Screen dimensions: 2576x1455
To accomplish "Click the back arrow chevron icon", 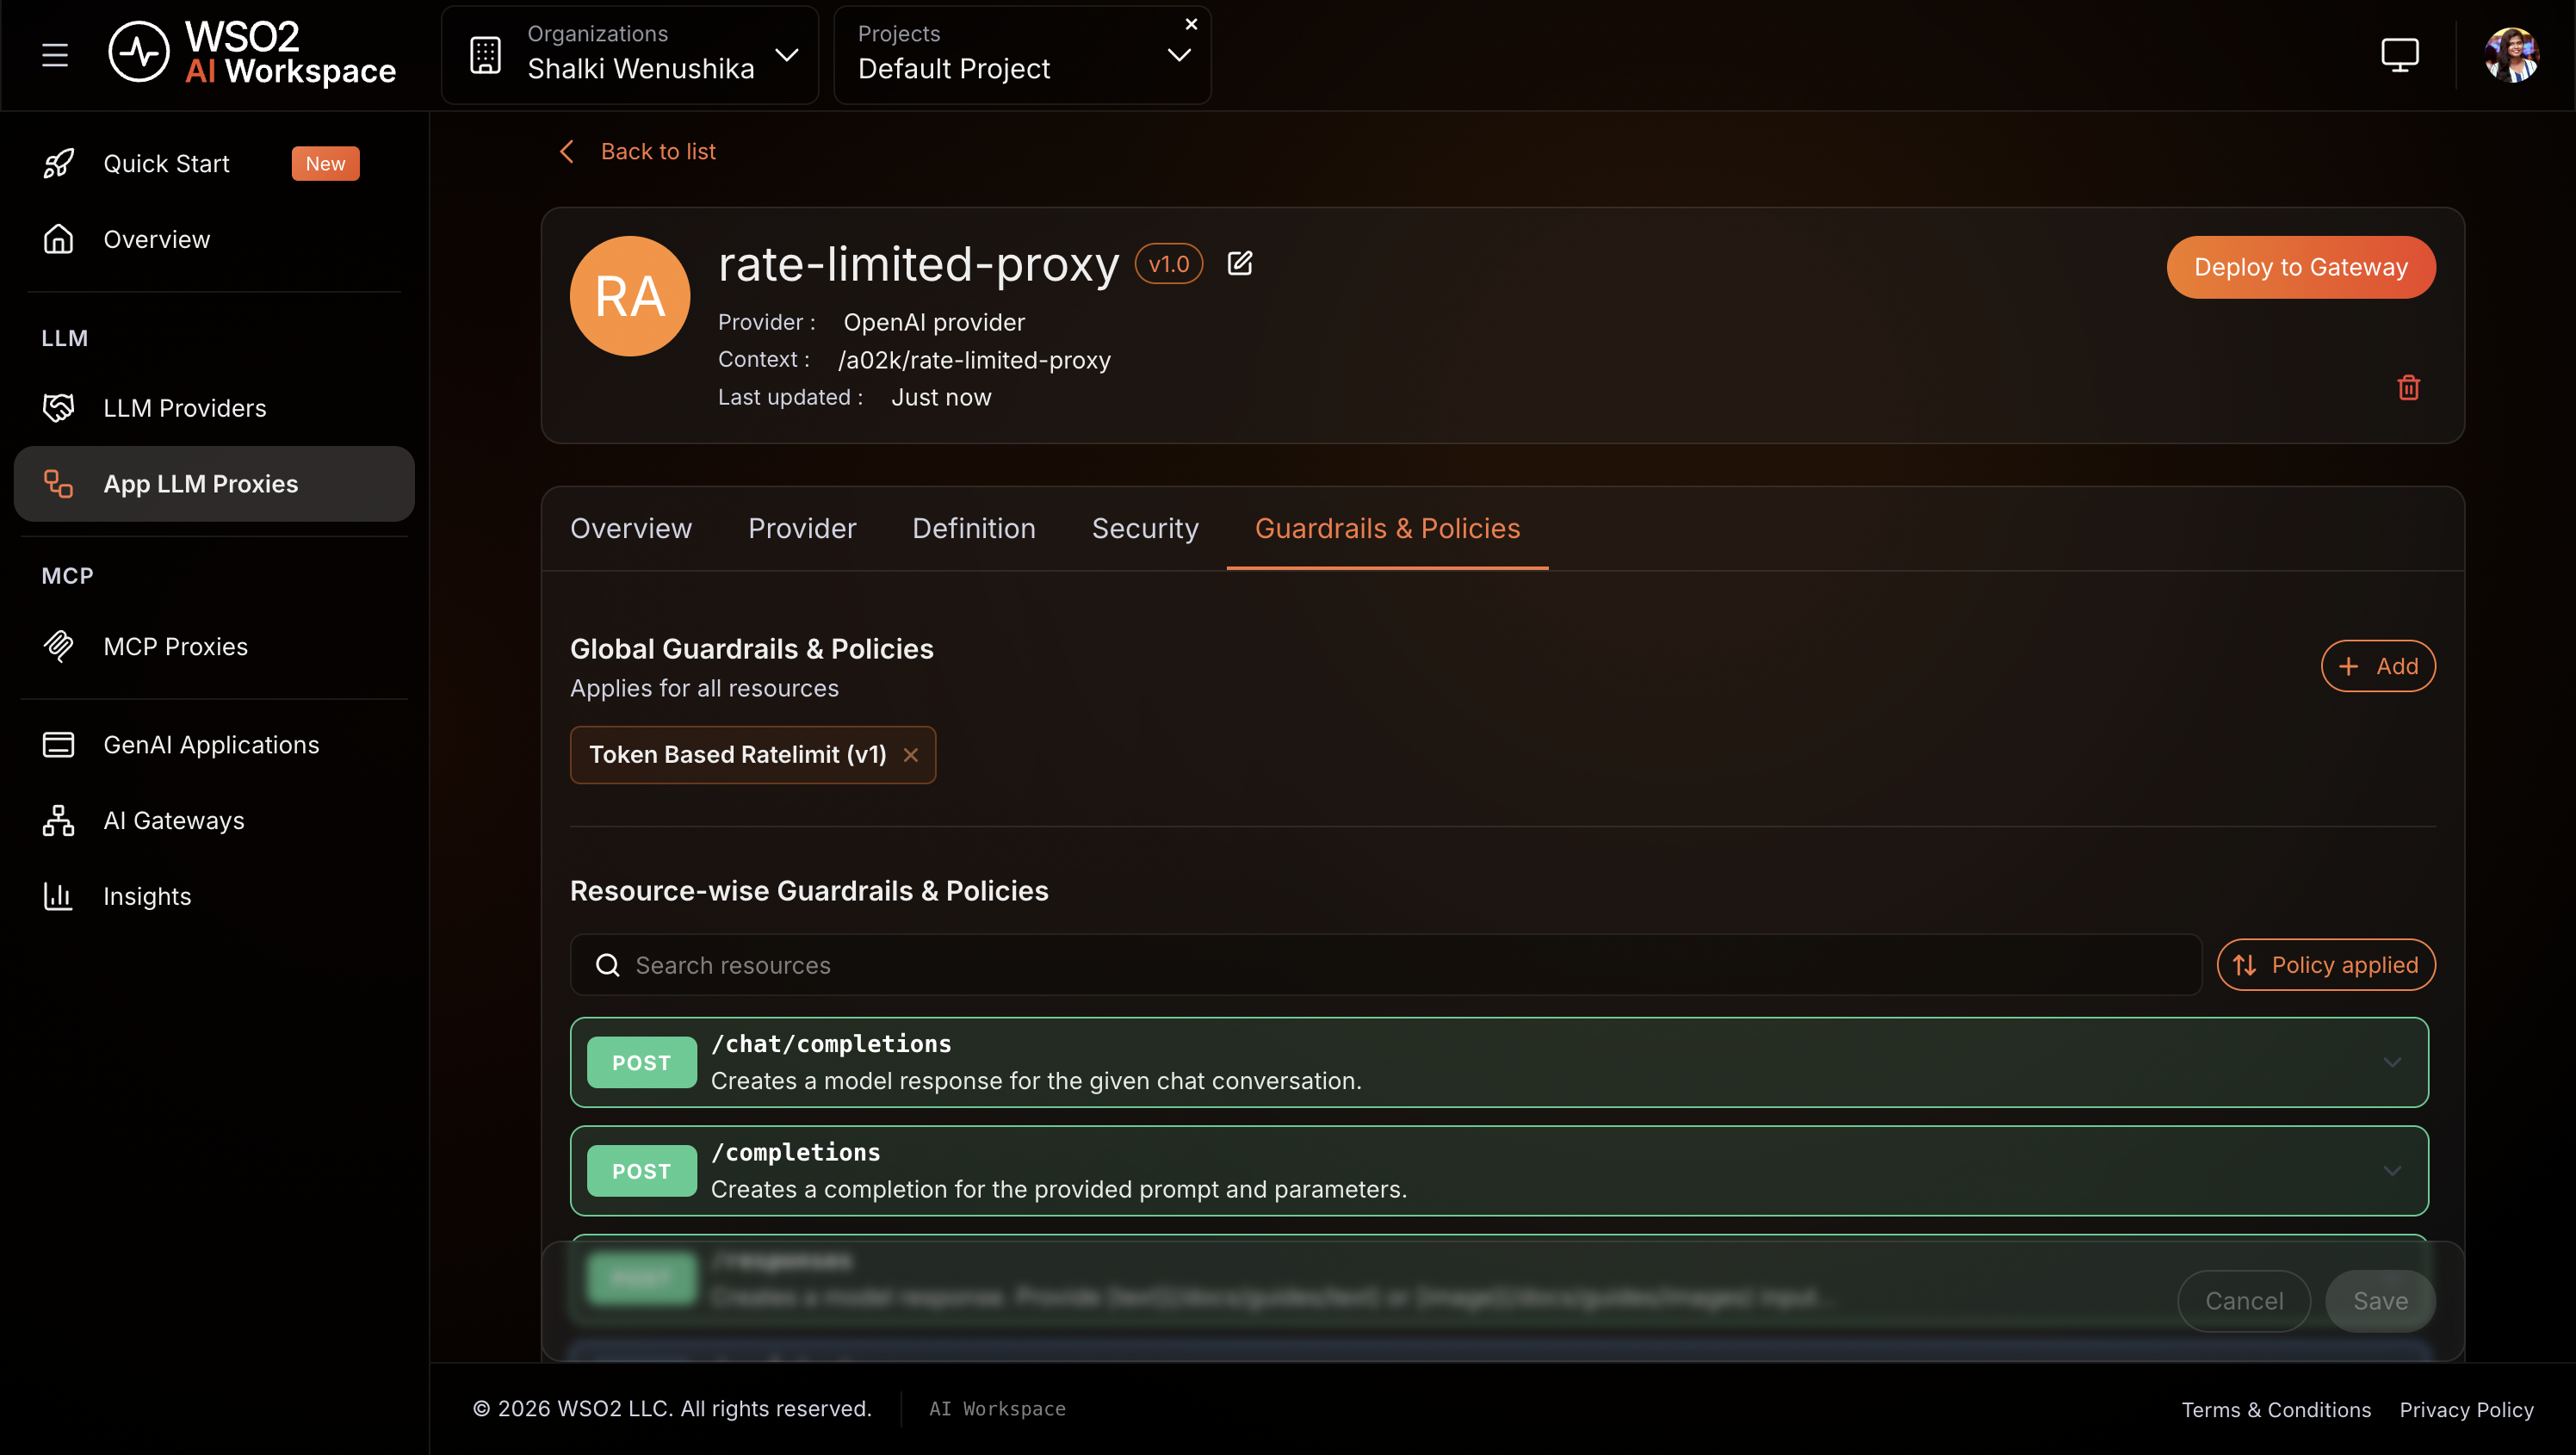I will point(567,151).
